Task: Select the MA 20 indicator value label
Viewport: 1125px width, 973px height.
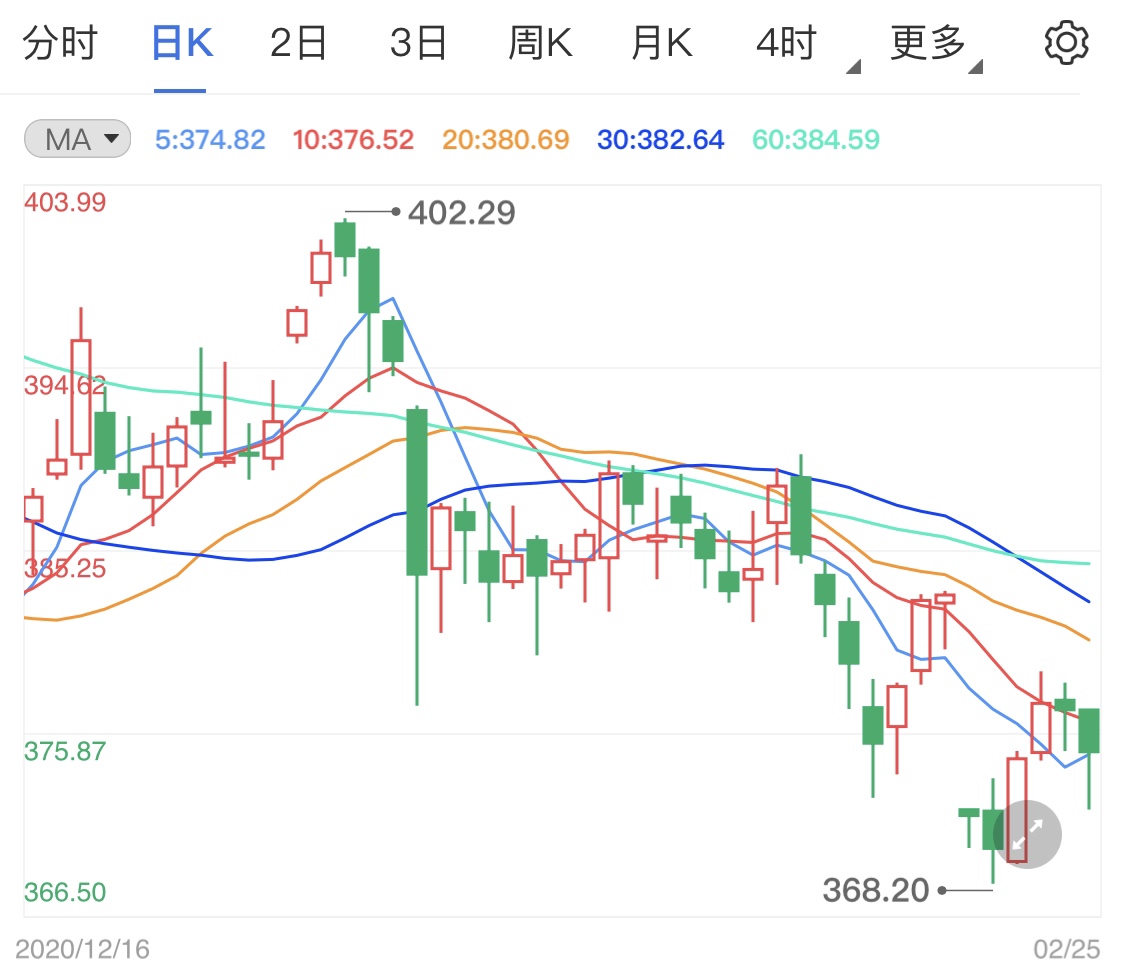Action: [505, 139]
